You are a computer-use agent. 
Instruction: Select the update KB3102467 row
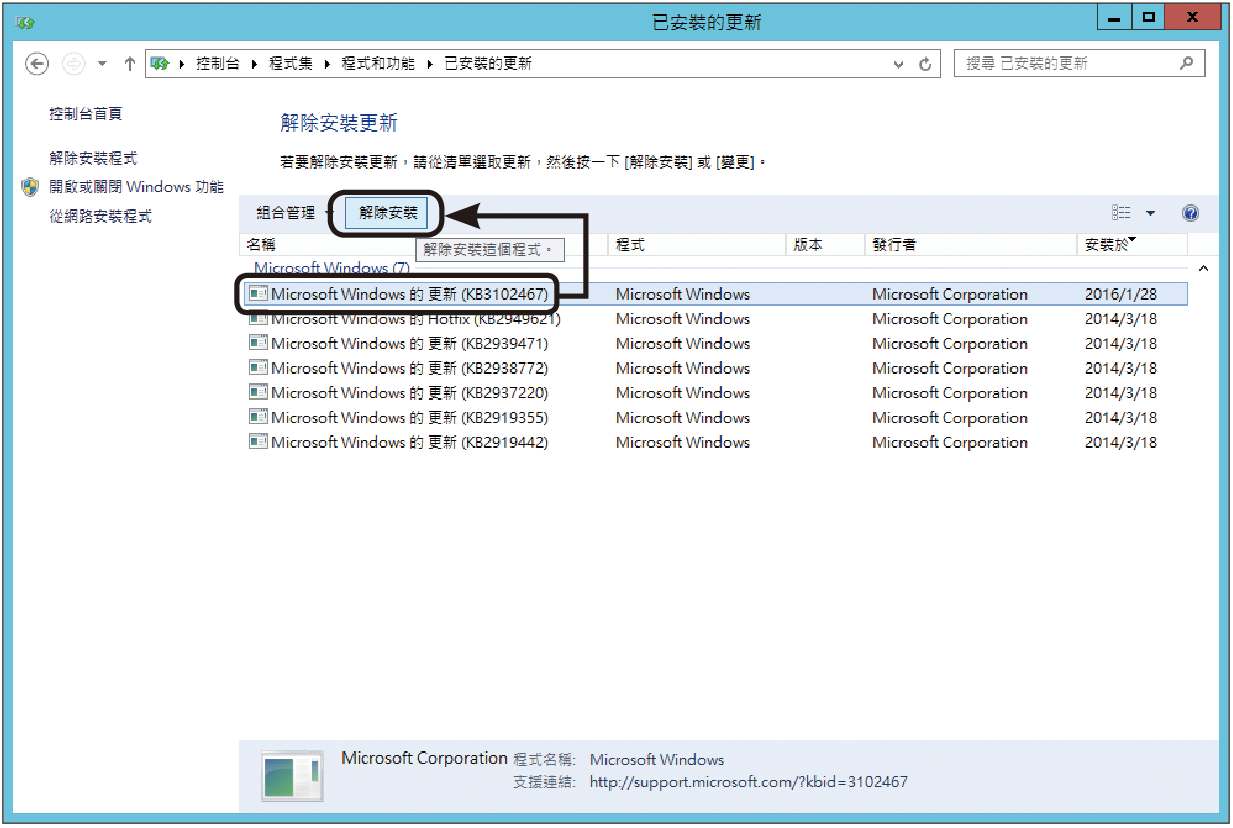717,294
